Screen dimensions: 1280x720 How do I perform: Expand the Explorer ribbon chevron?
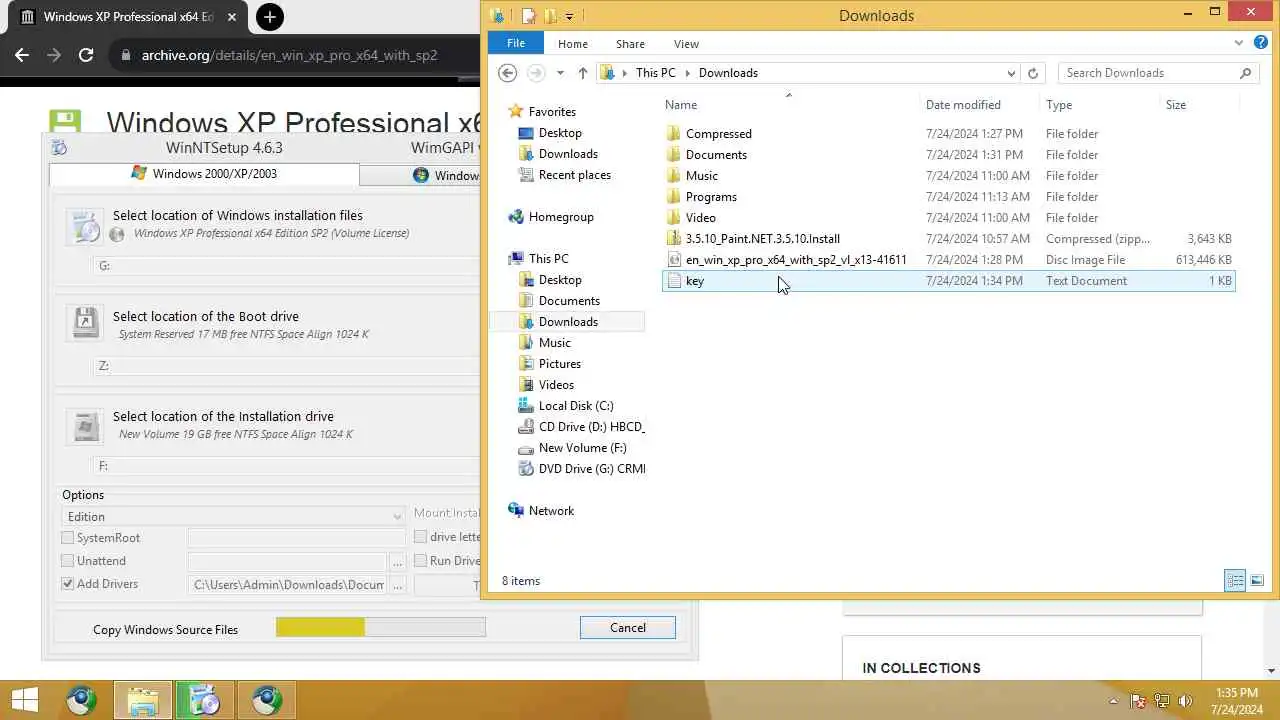1239,43
